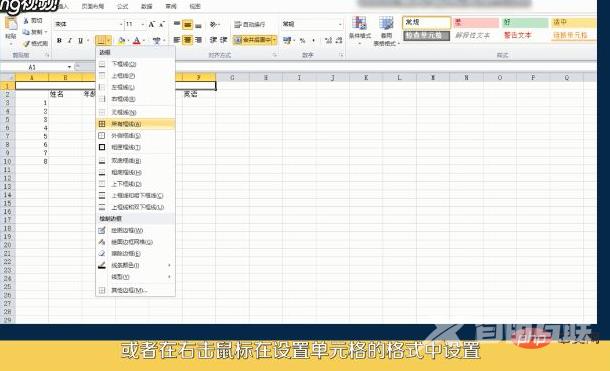This screenshot has width=610, height=371.
Task: Click the Borders button in Font group
Action: point(100,40)
